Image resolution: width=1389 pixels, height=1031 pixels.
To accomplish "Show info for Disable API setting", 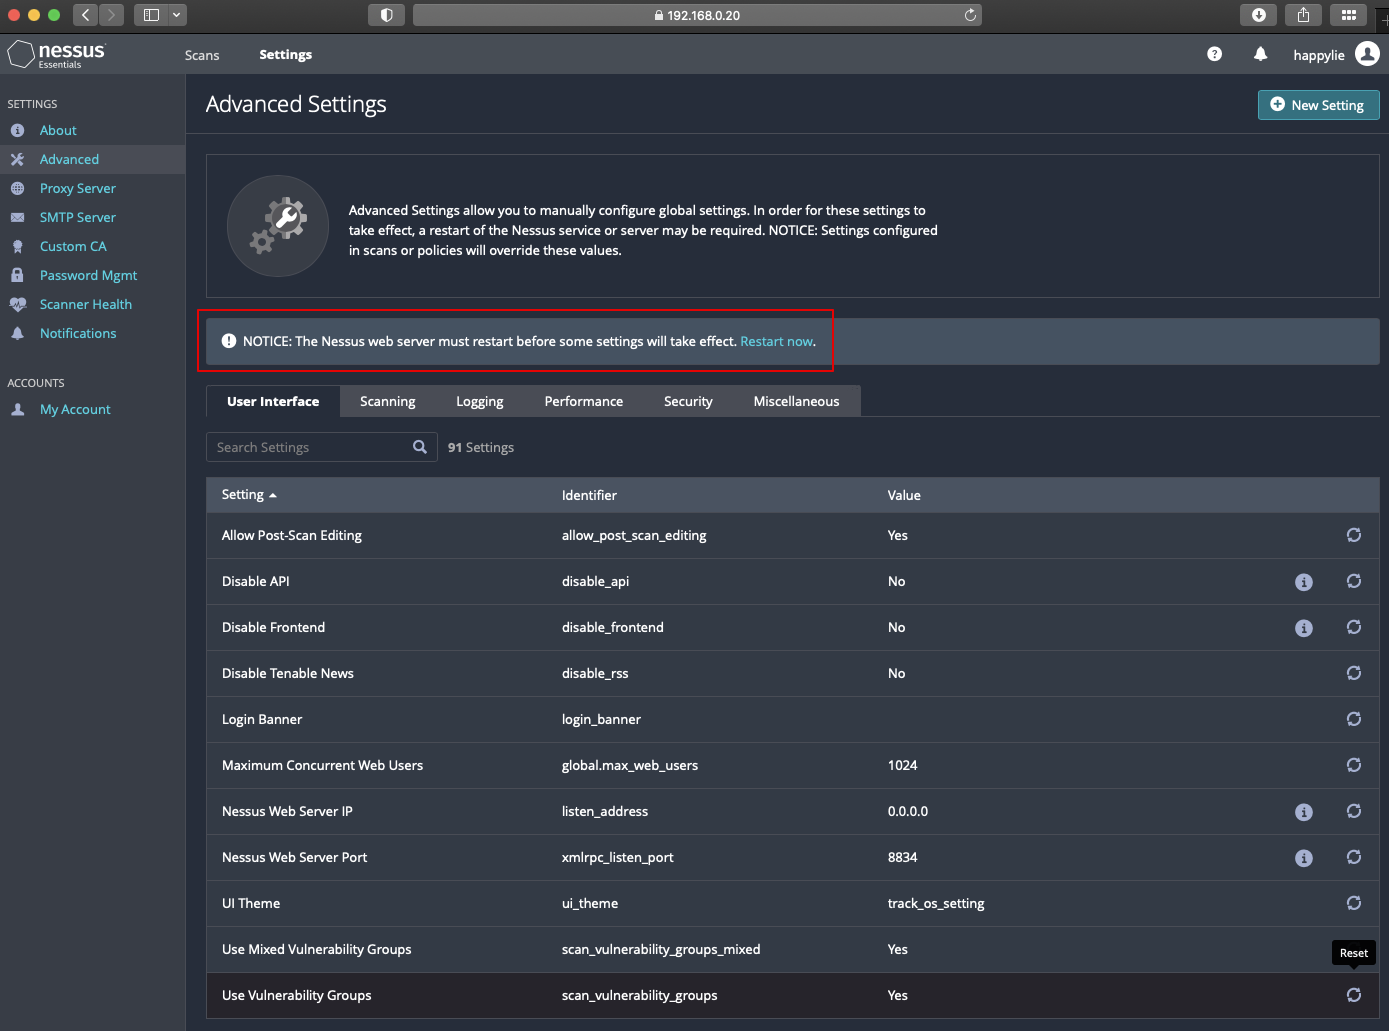I will coord(1304,582).
